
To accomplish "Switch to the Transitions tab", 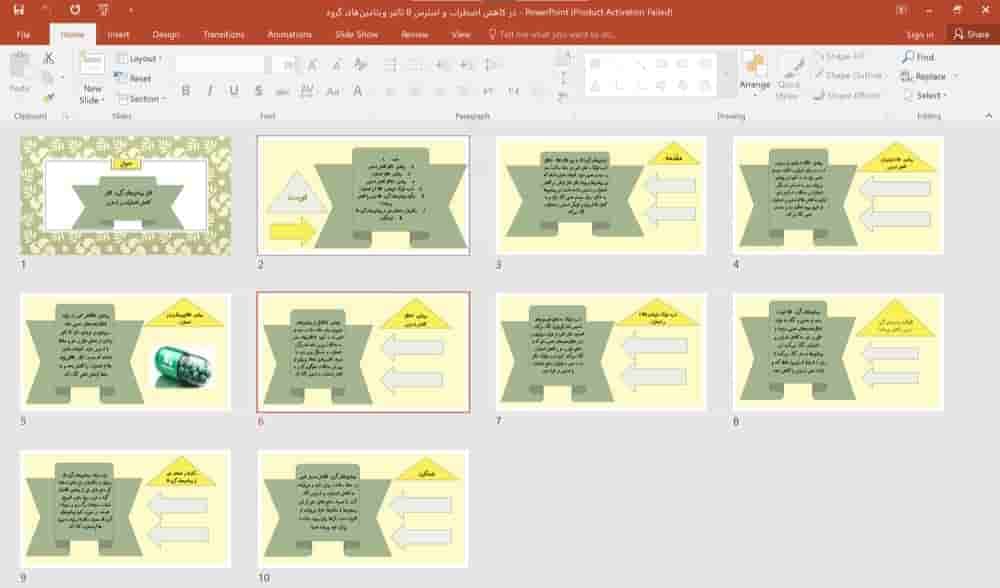I will [223, 34].
